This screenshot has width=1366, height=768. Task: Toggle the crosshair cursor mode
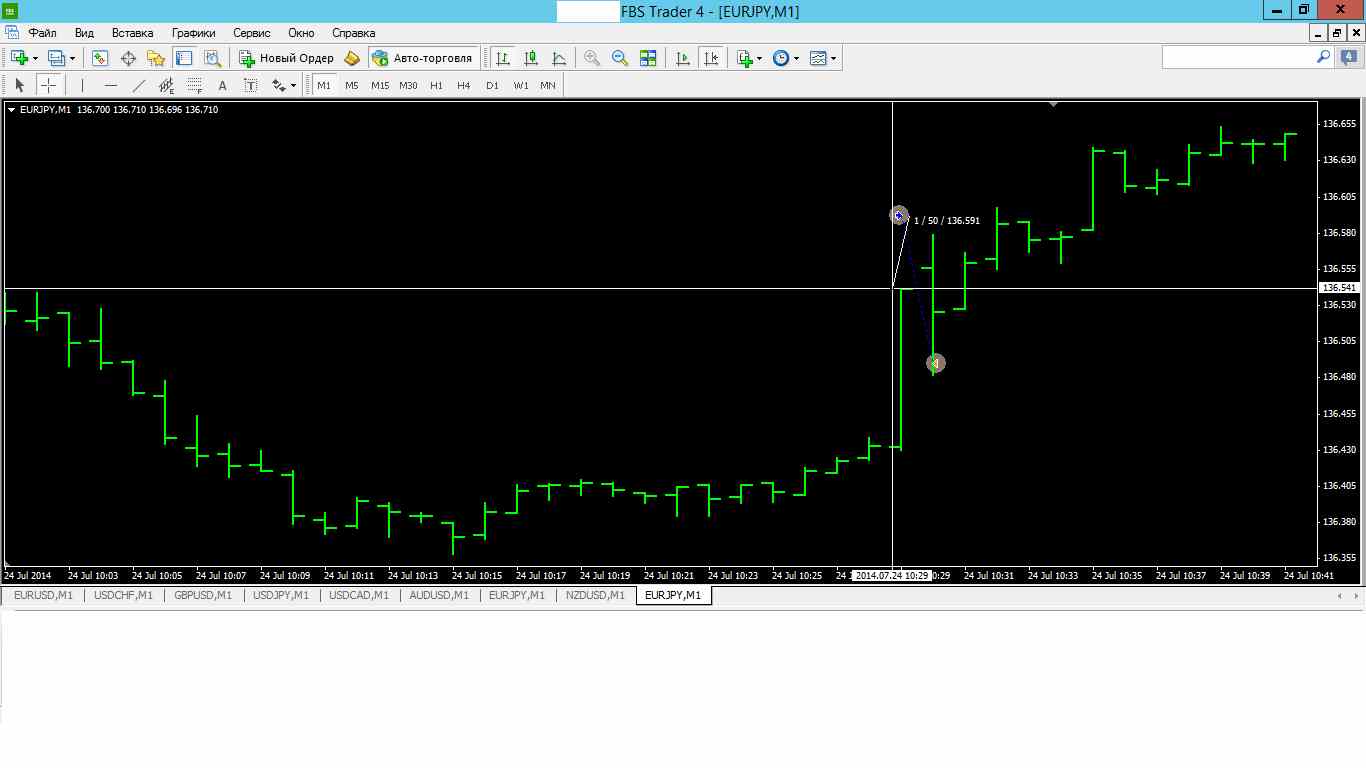pos(47,85)
